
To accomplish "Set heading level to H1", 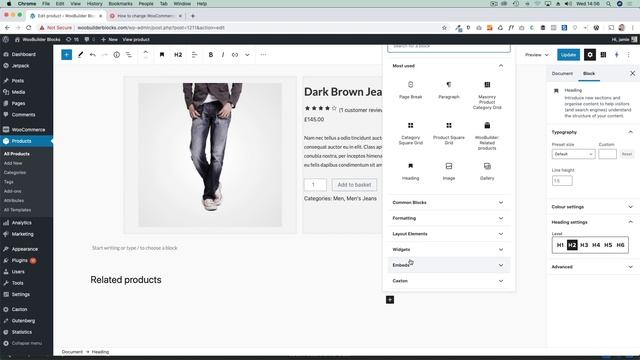I will click(560, 245).
